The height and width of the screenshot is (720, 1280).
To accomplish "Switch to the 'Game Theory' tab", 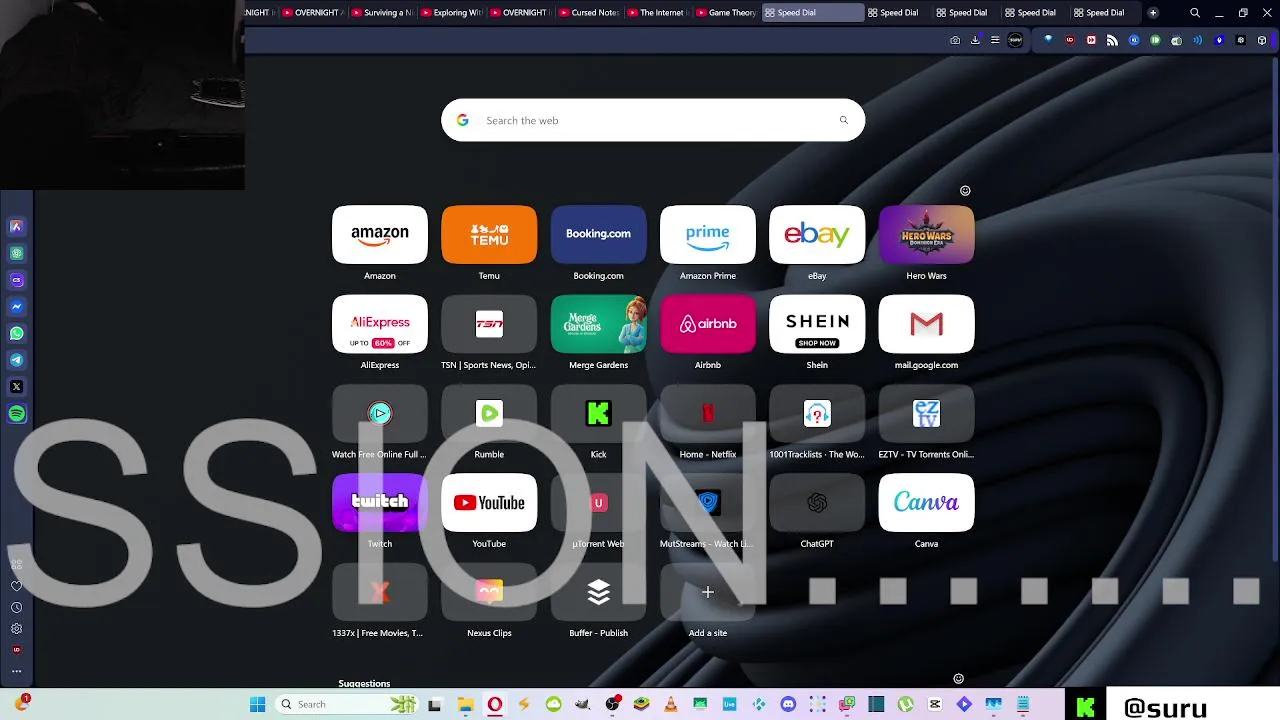I will (x=726, y=13).
